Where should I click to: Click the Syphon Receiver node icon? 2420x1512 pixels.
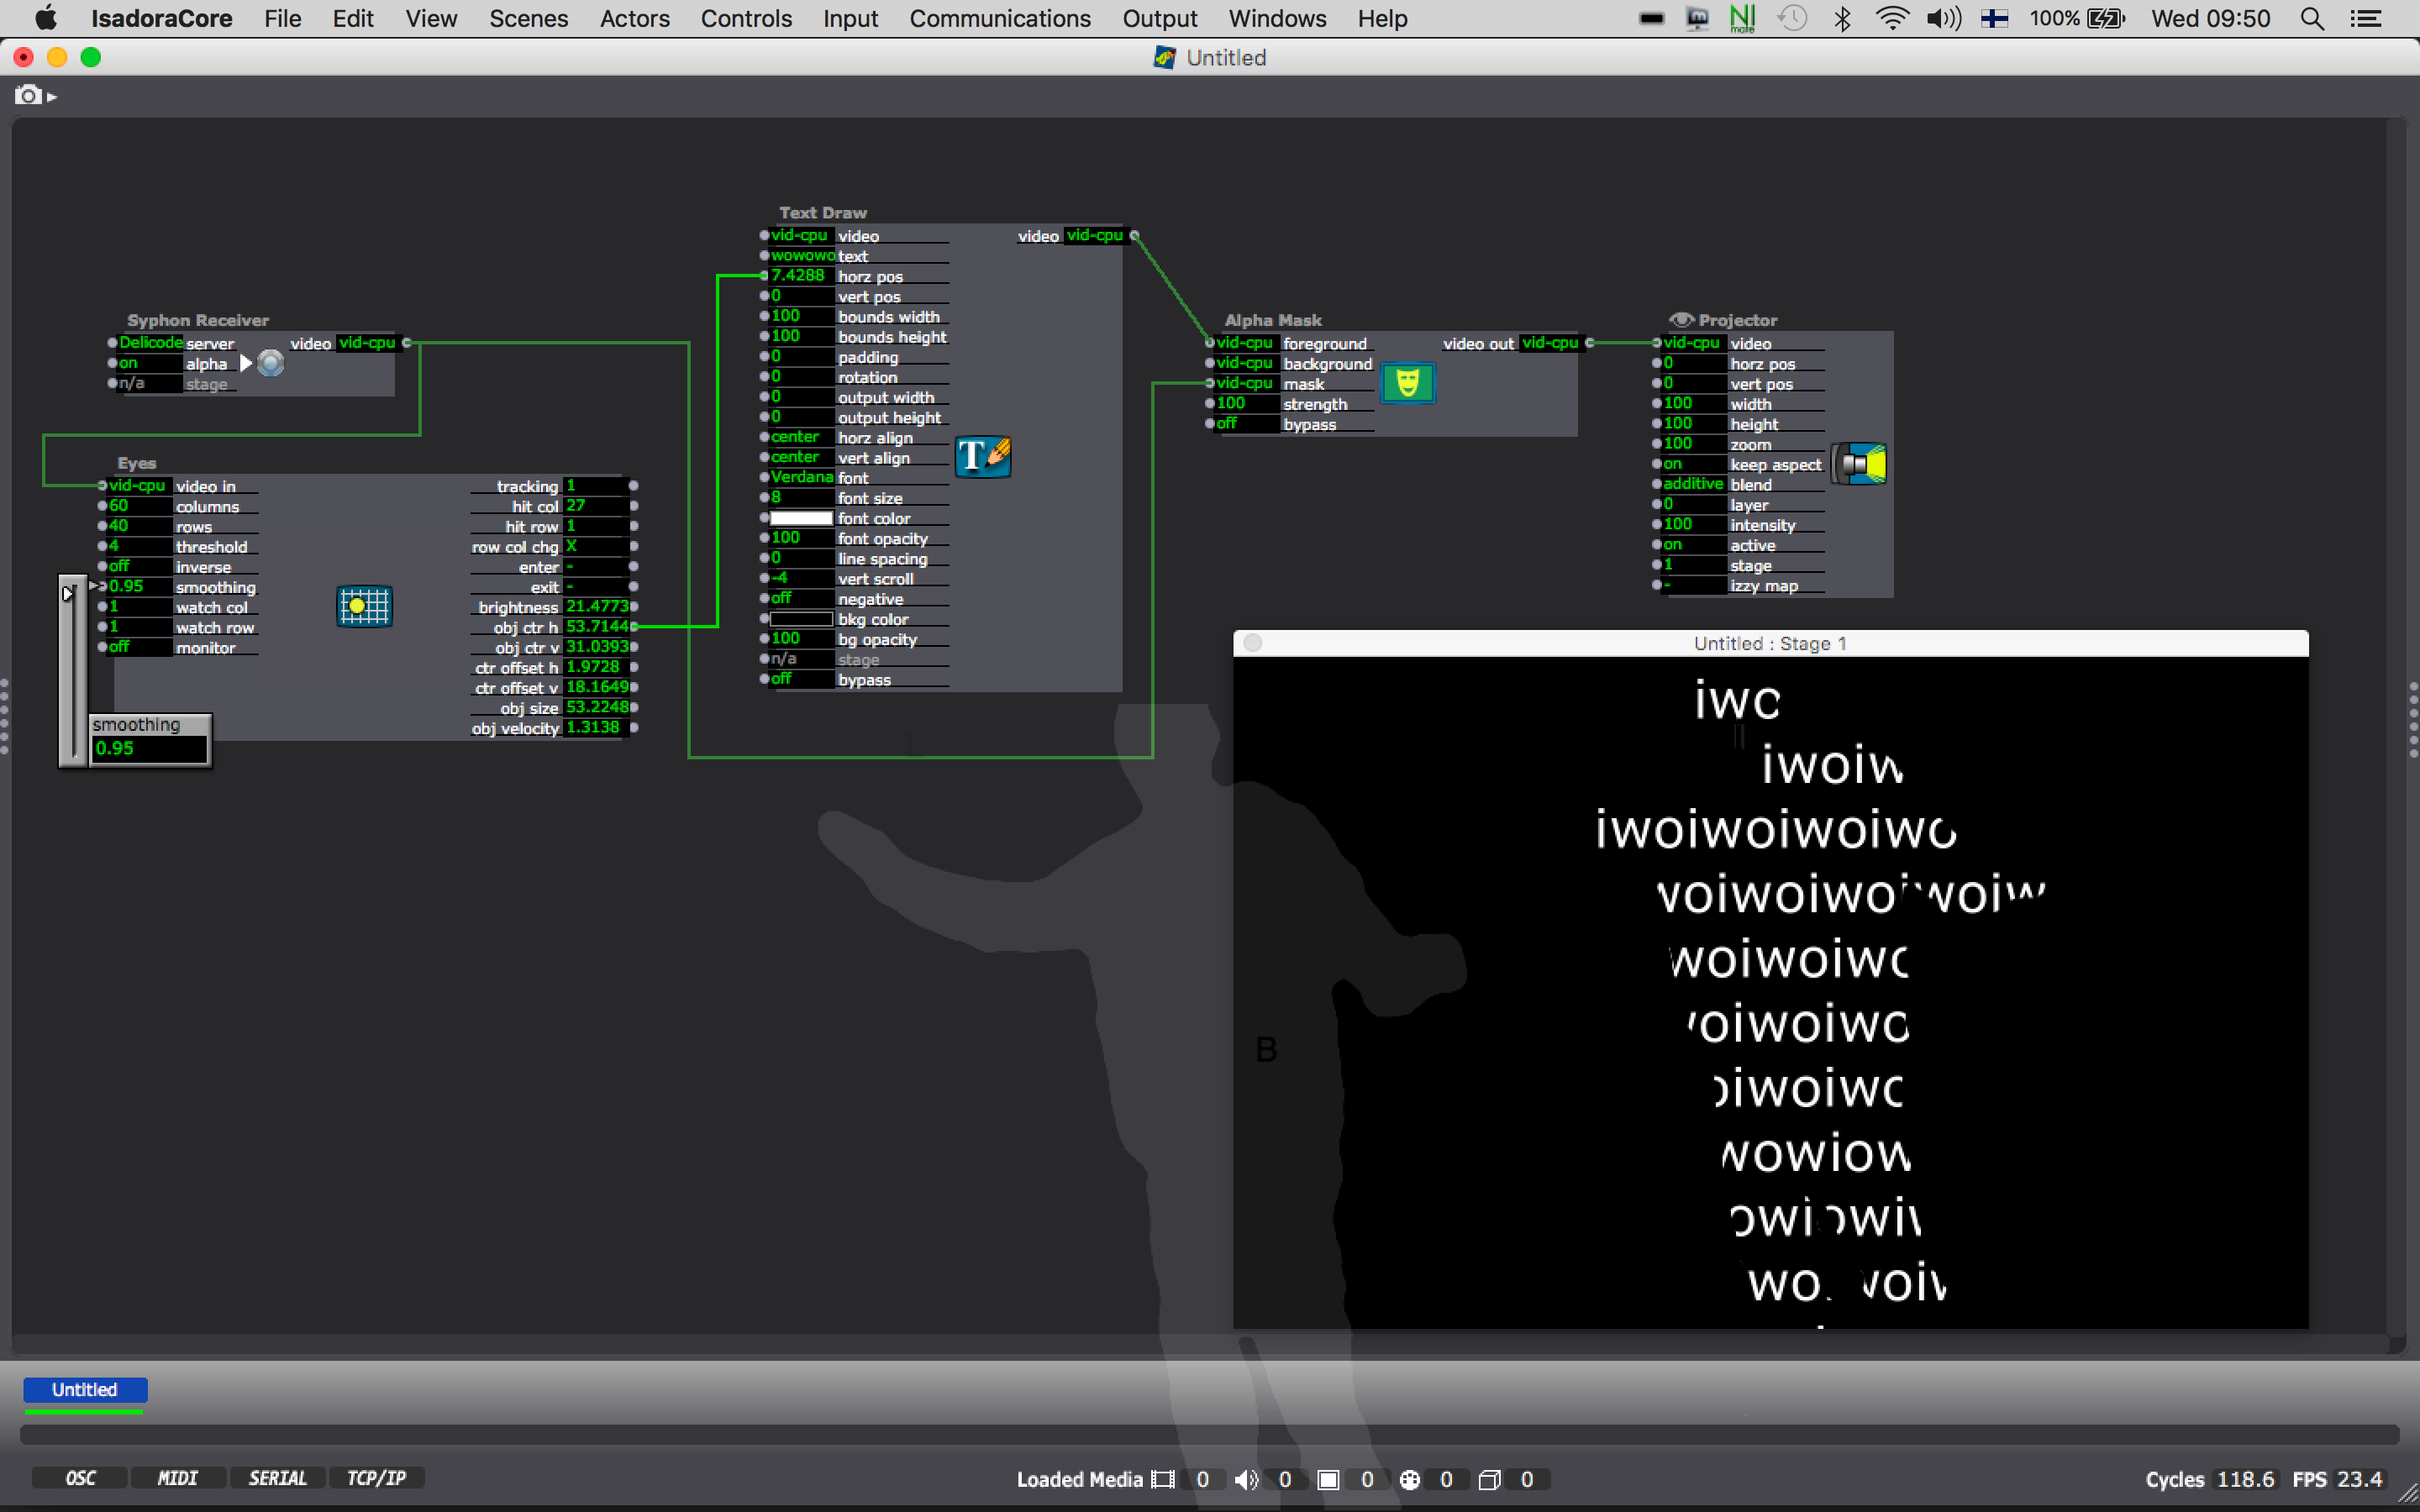point(268,360)
